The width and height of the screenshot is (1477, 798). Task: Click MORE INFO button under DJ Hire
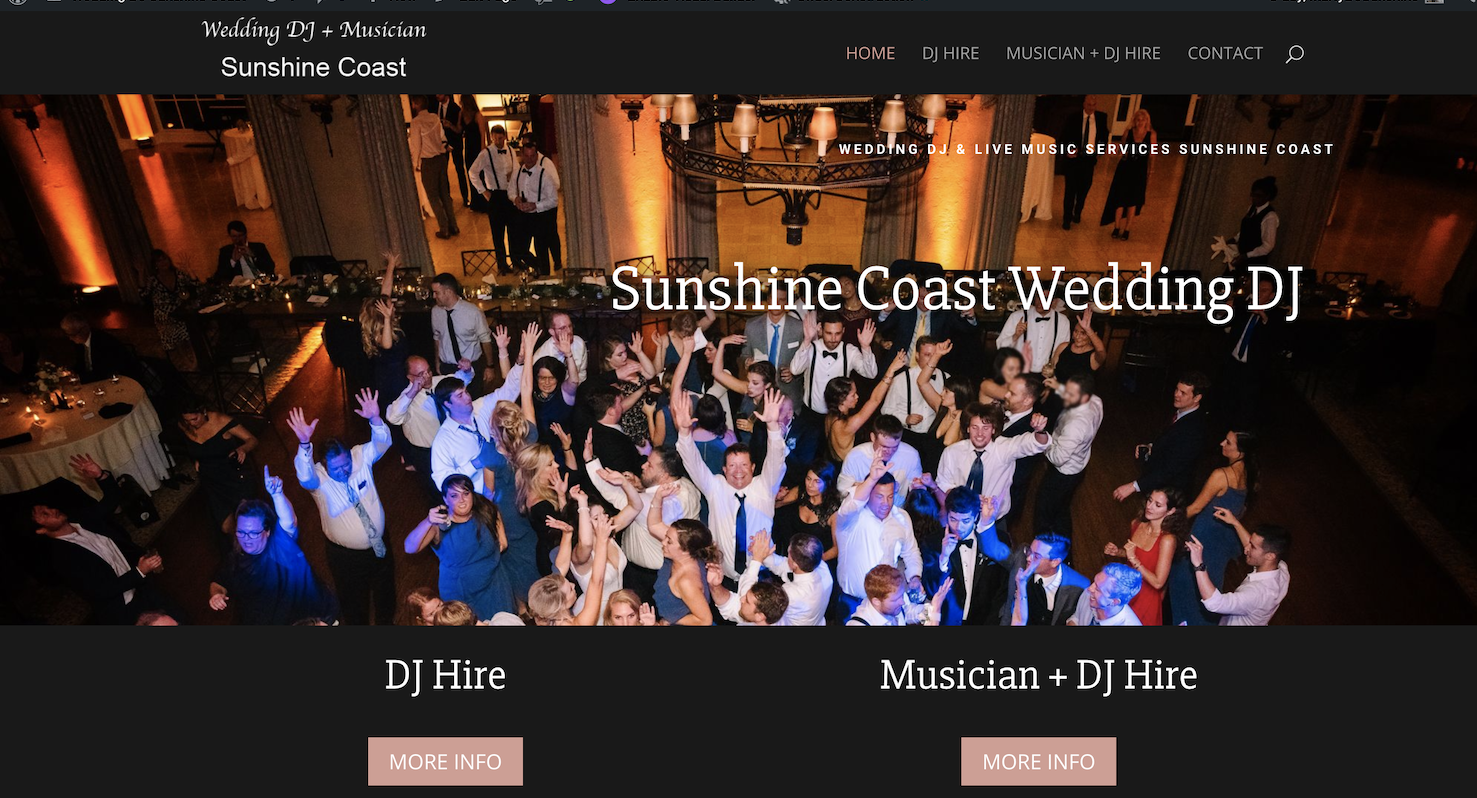pos(445,761)
